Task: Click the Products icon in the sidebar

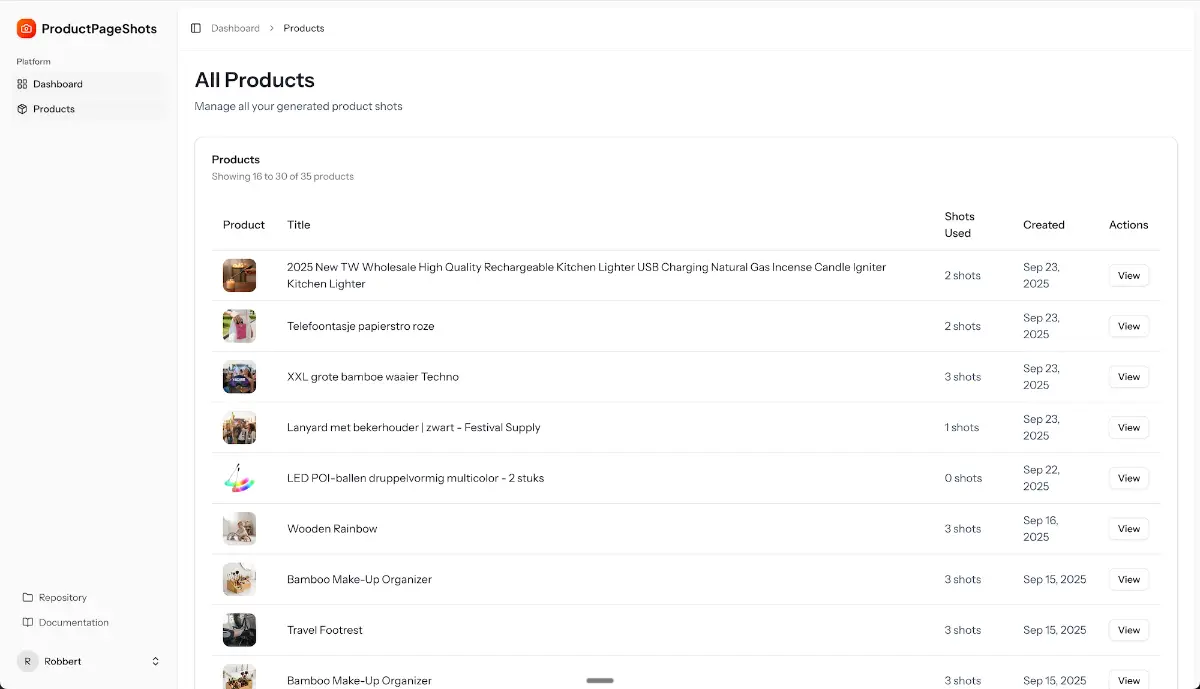Action: click(x=22, y=109)
